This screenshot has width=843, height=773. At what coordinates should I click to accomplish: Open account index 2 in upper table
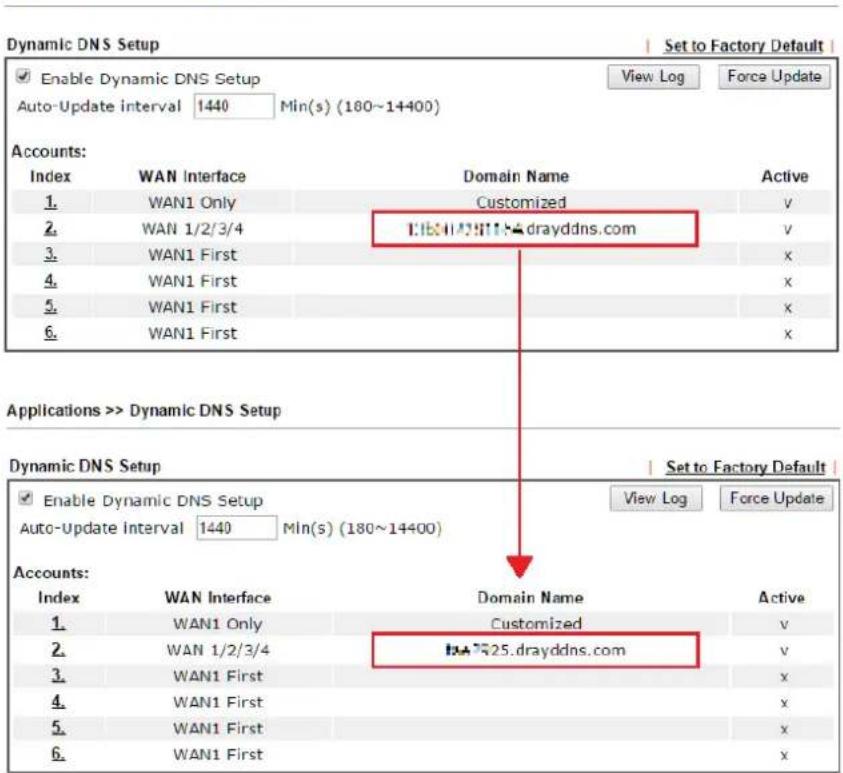51,228
